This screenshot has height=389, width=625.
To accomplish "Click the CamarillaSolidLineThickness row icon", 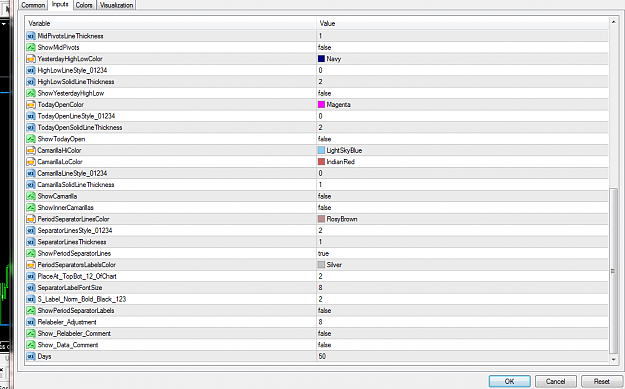I will 31,185.
